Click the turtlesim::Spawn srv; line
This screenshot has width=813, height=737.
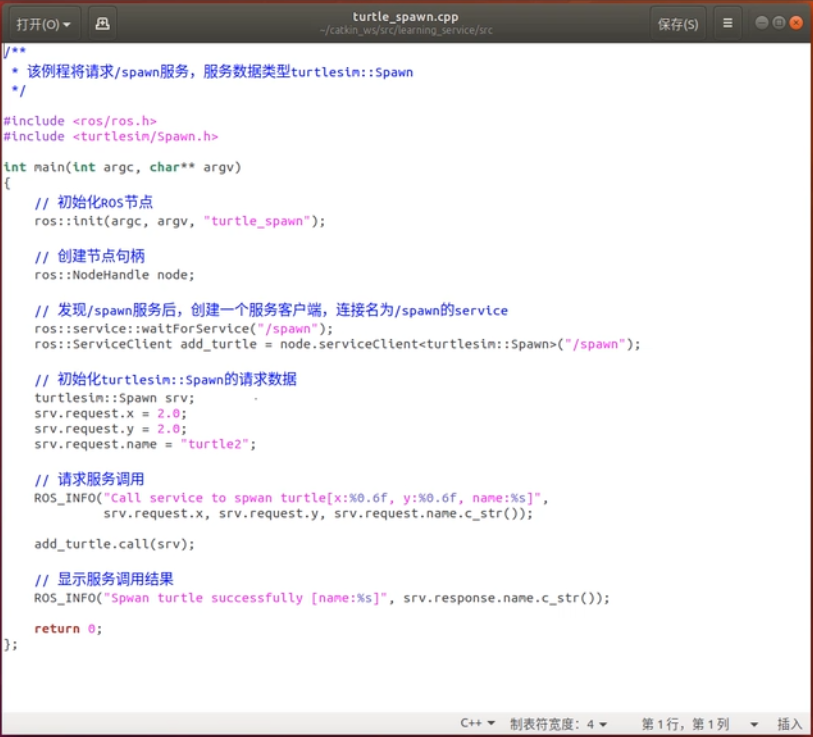point(114,398)
